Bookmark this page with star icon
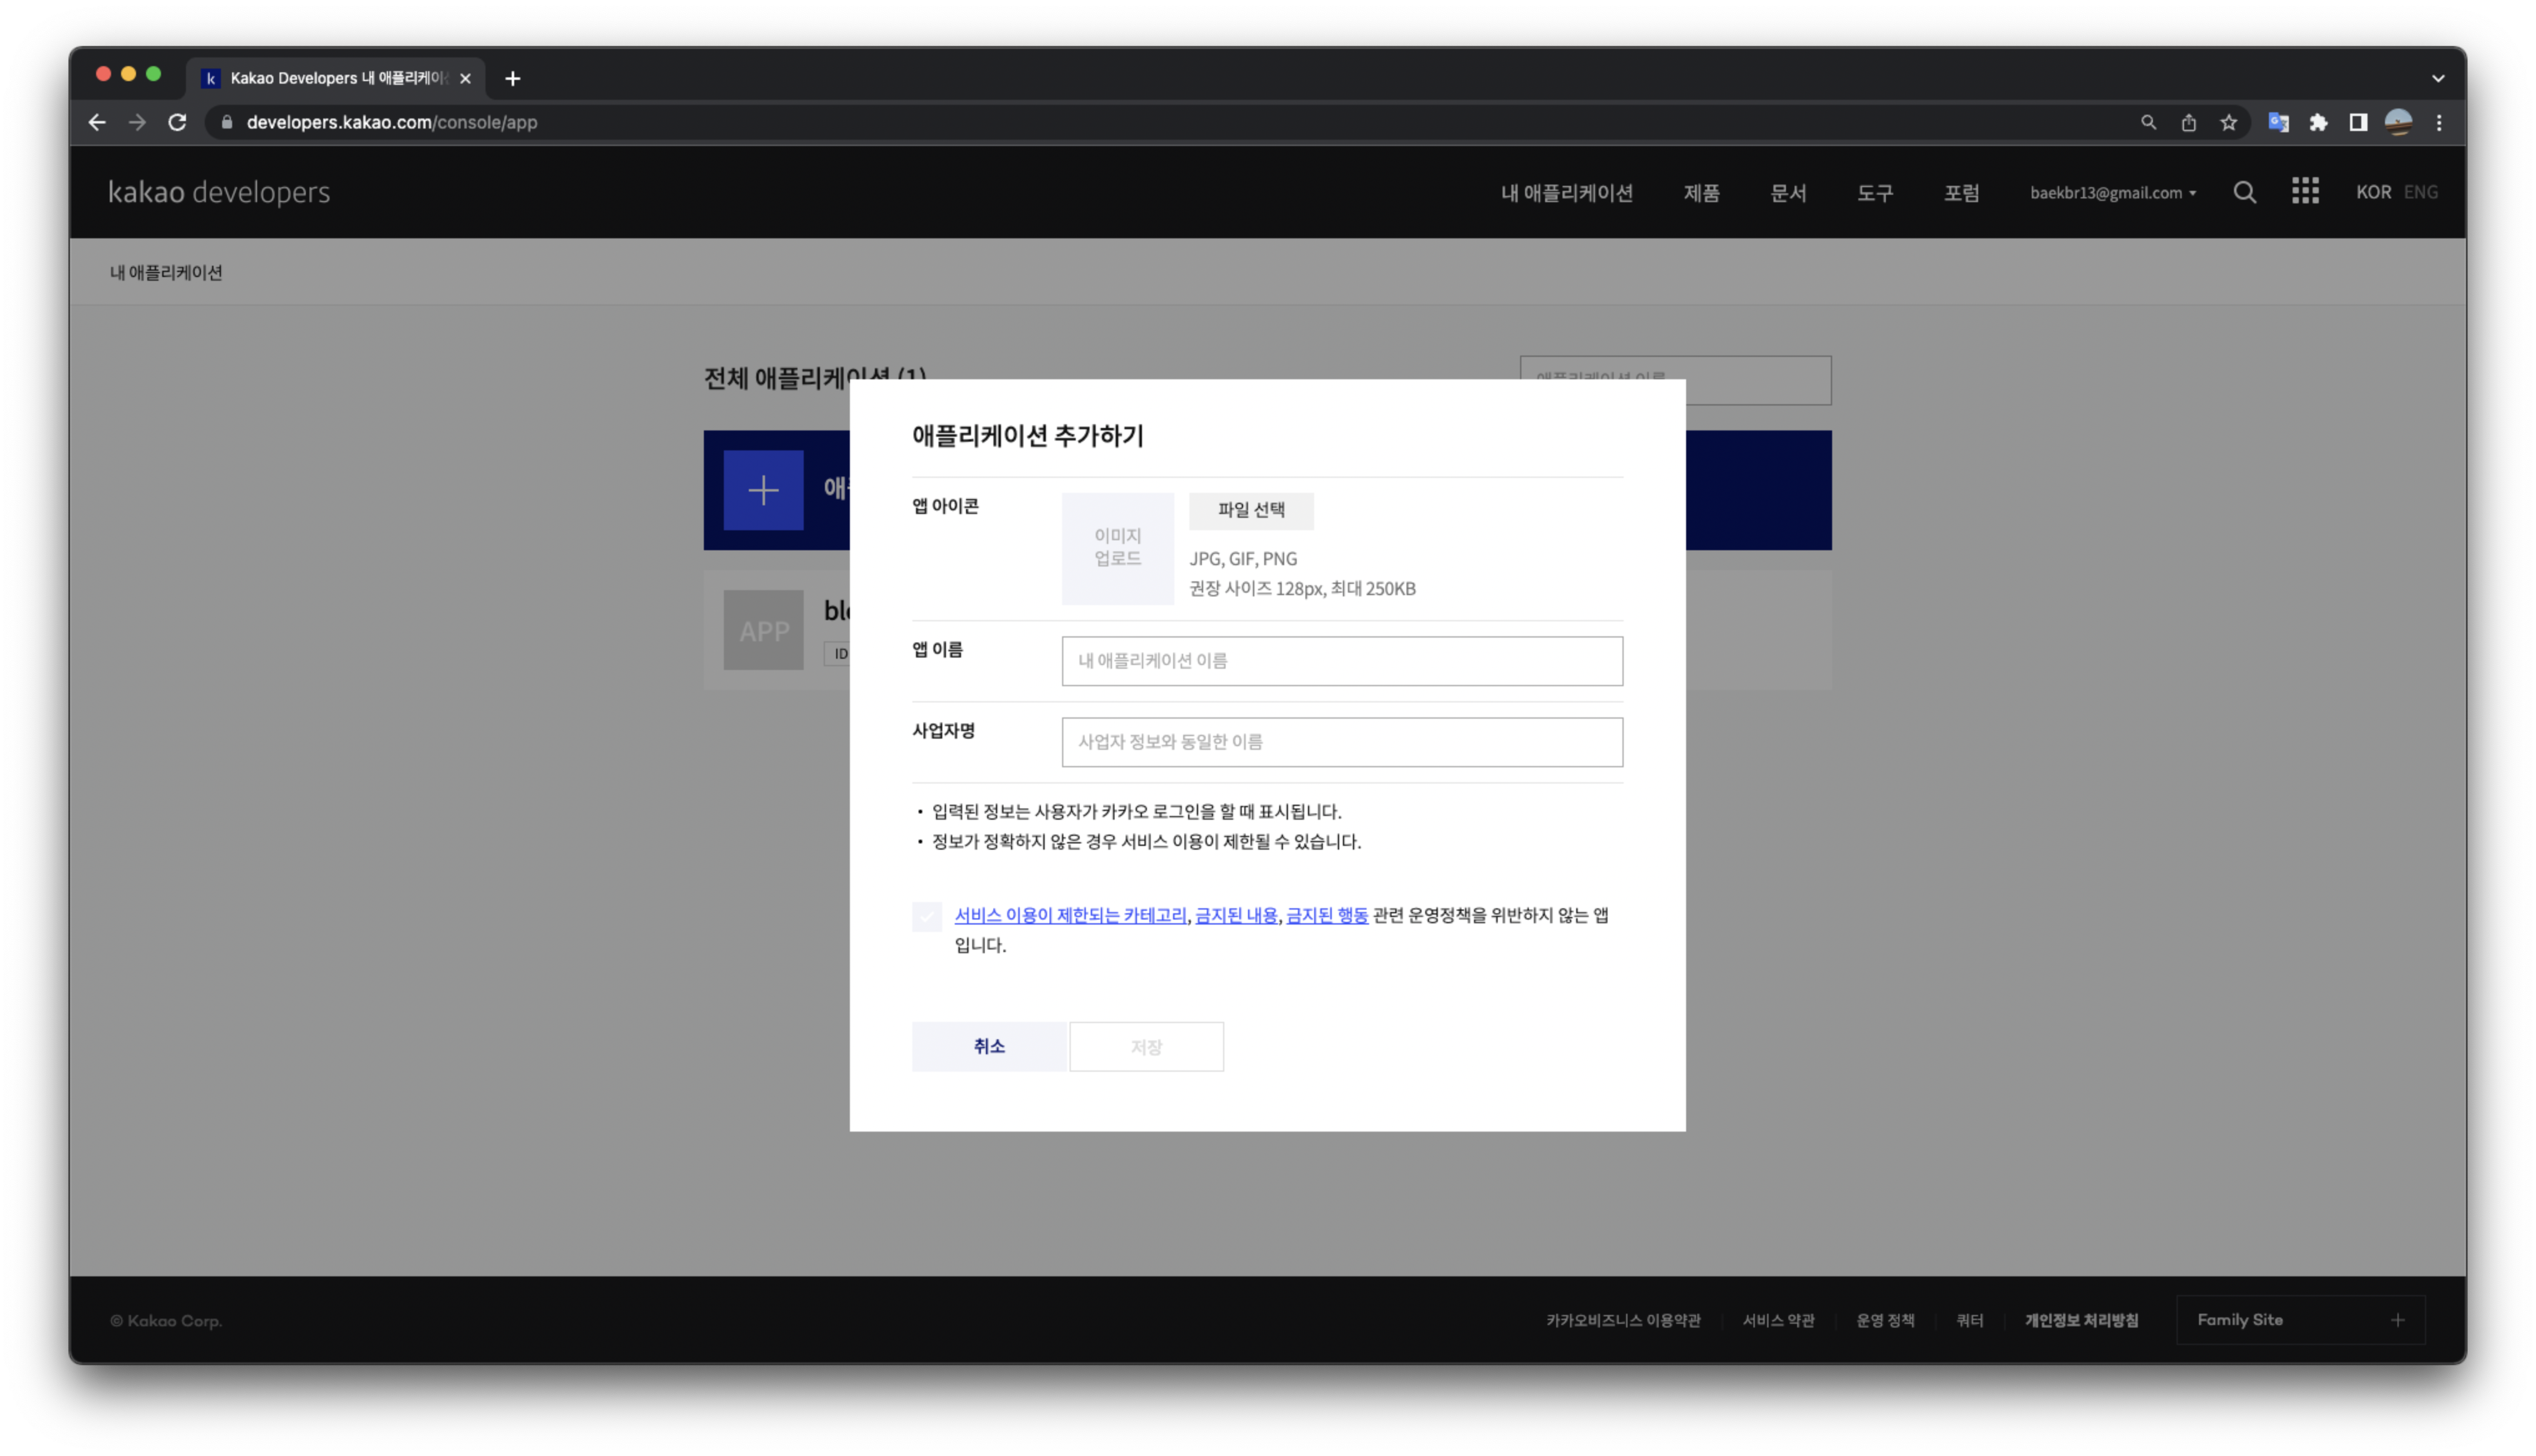 (2228, 122)
